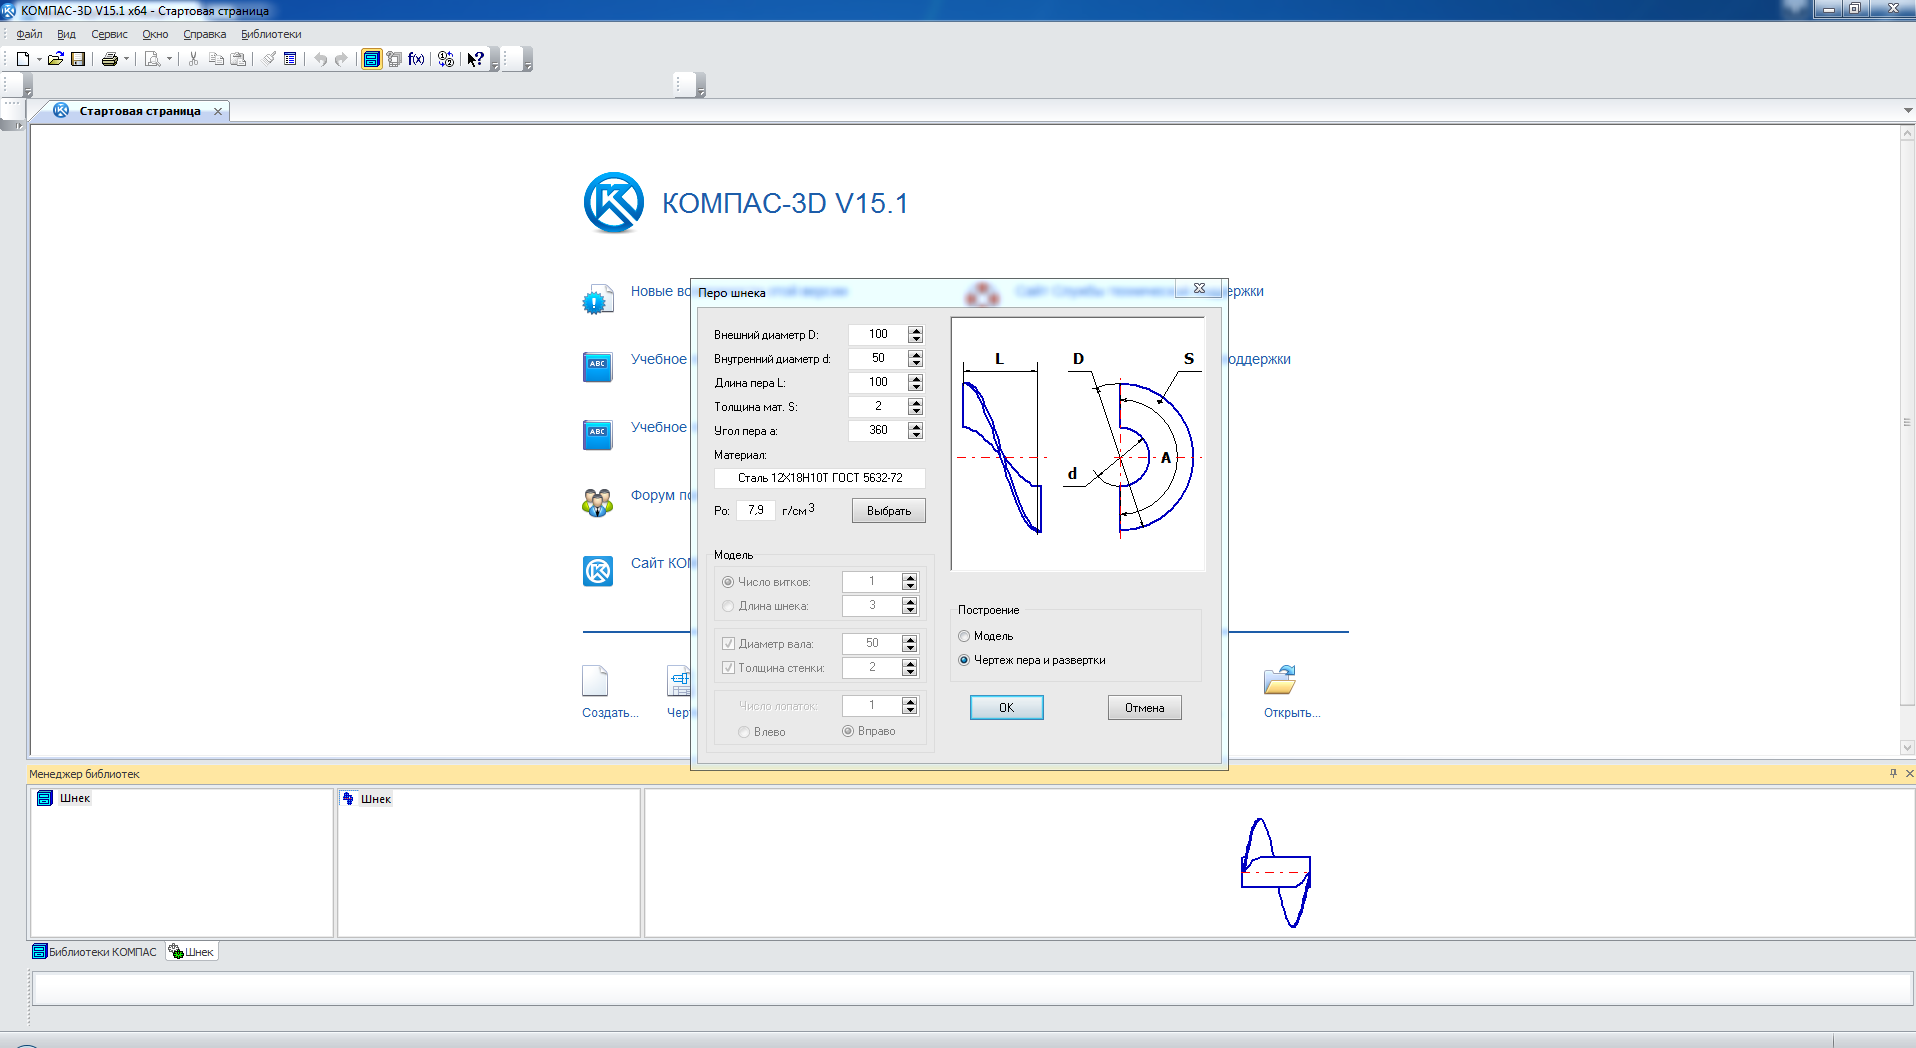Screen dimensions: 1916x1048
Task: Close the Перо шнека dialog
Action: 1199,289
